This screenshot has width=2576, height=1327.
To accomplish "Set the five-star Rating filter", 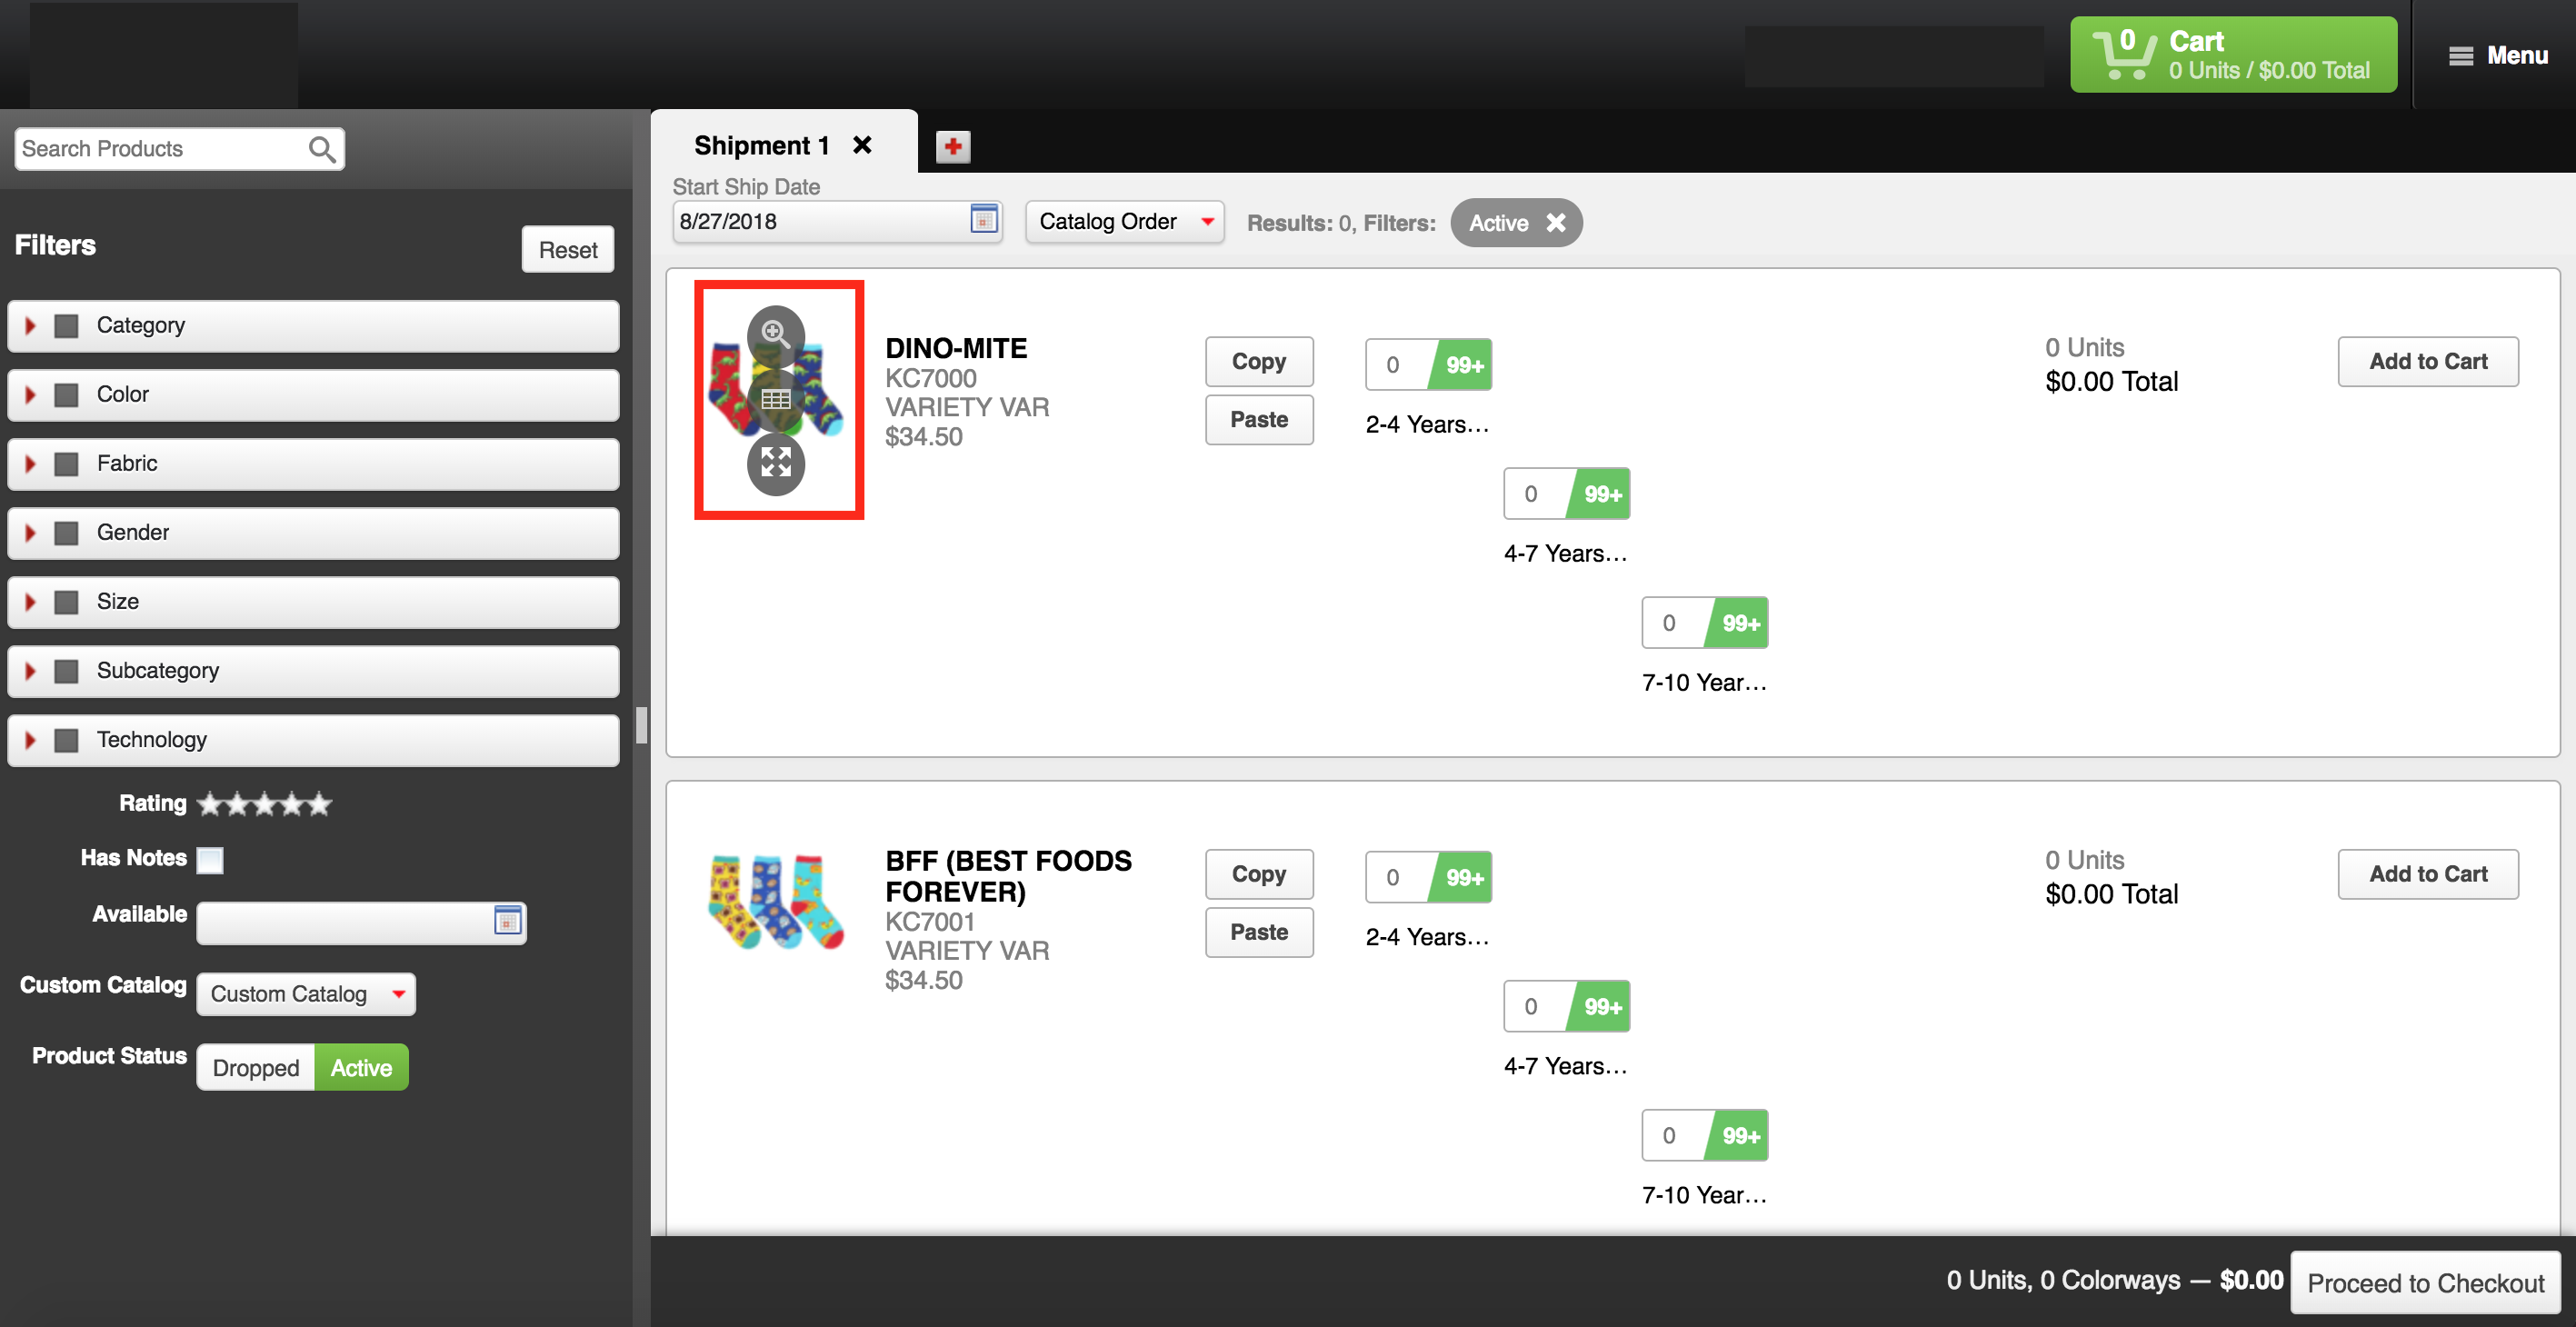I will tap(319, 804).
